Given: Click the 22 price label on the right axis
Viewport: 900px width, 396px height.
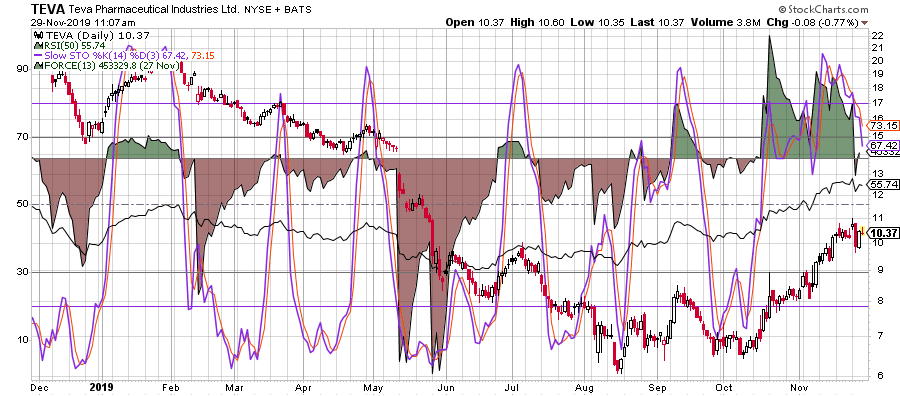Looking at the screenshot, I should click(877, 35).
